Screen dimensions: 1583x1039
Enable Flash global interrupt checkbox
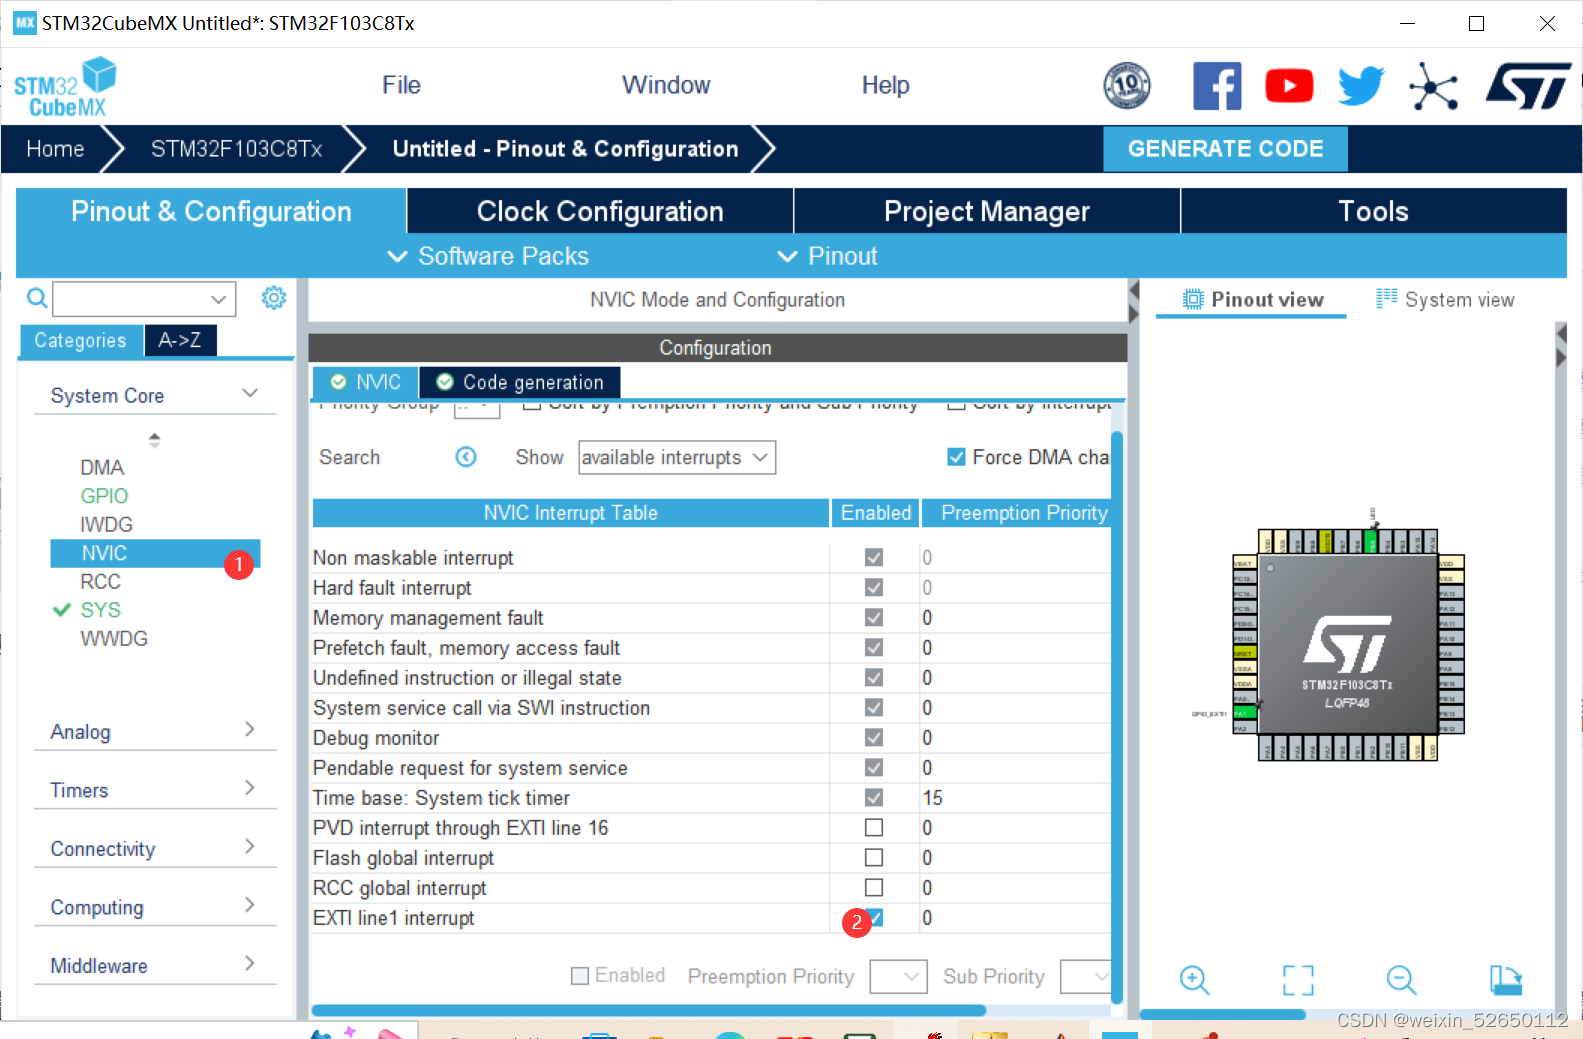click(874, 858)
